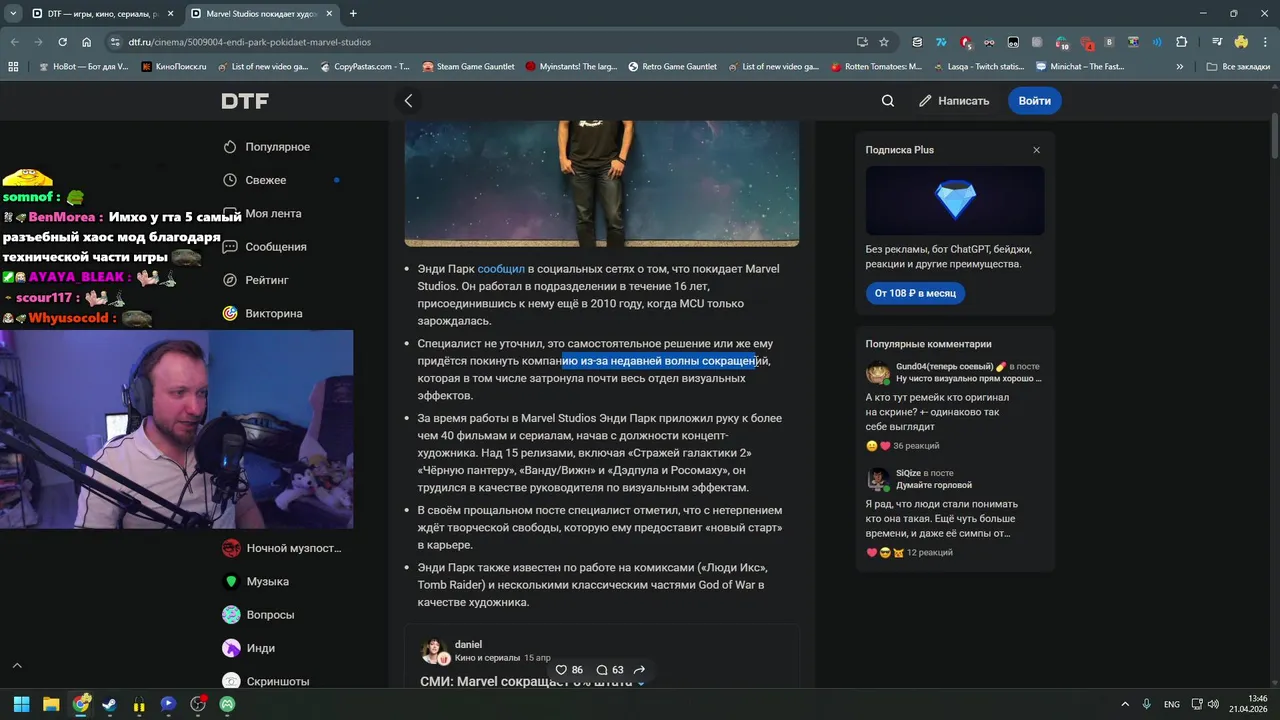Open File Explorer from the taskbar
Viewport: 1280px width, 720px height.
point(51,704)
